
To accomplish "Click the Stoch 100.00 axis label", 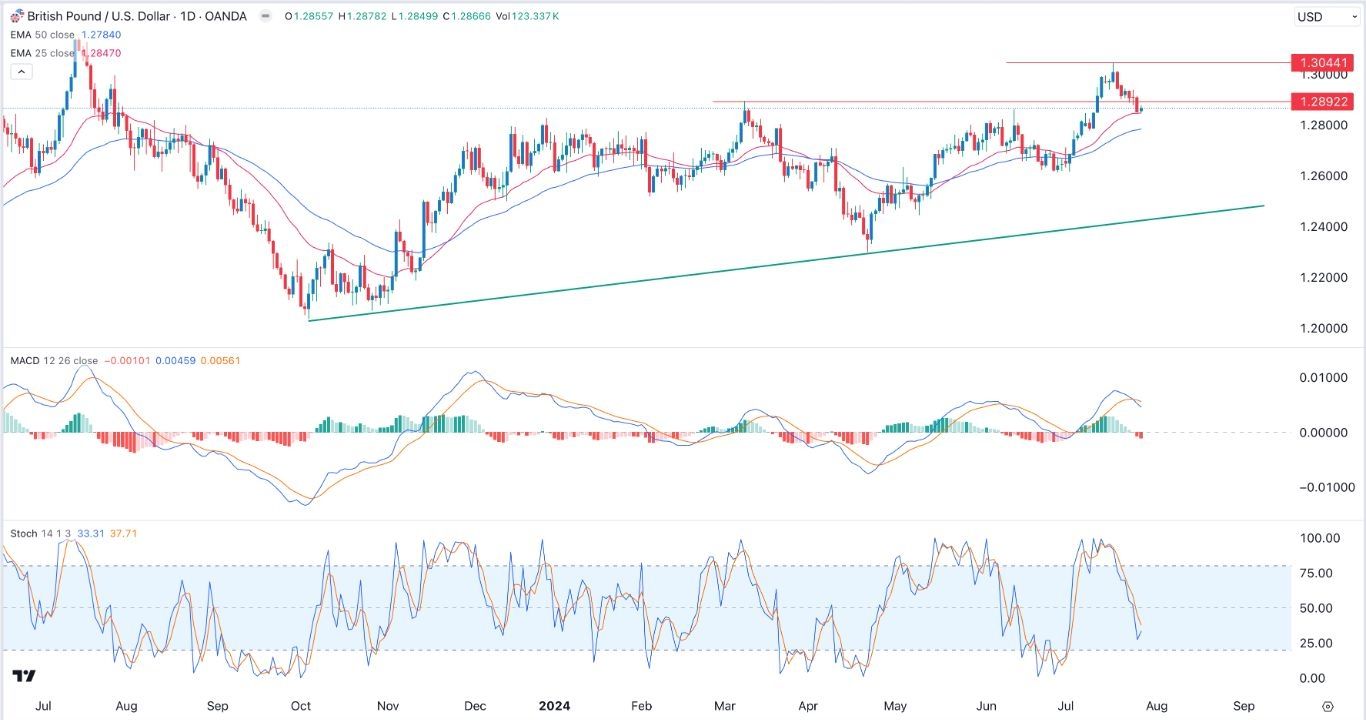I will (x=1320, y=538).
